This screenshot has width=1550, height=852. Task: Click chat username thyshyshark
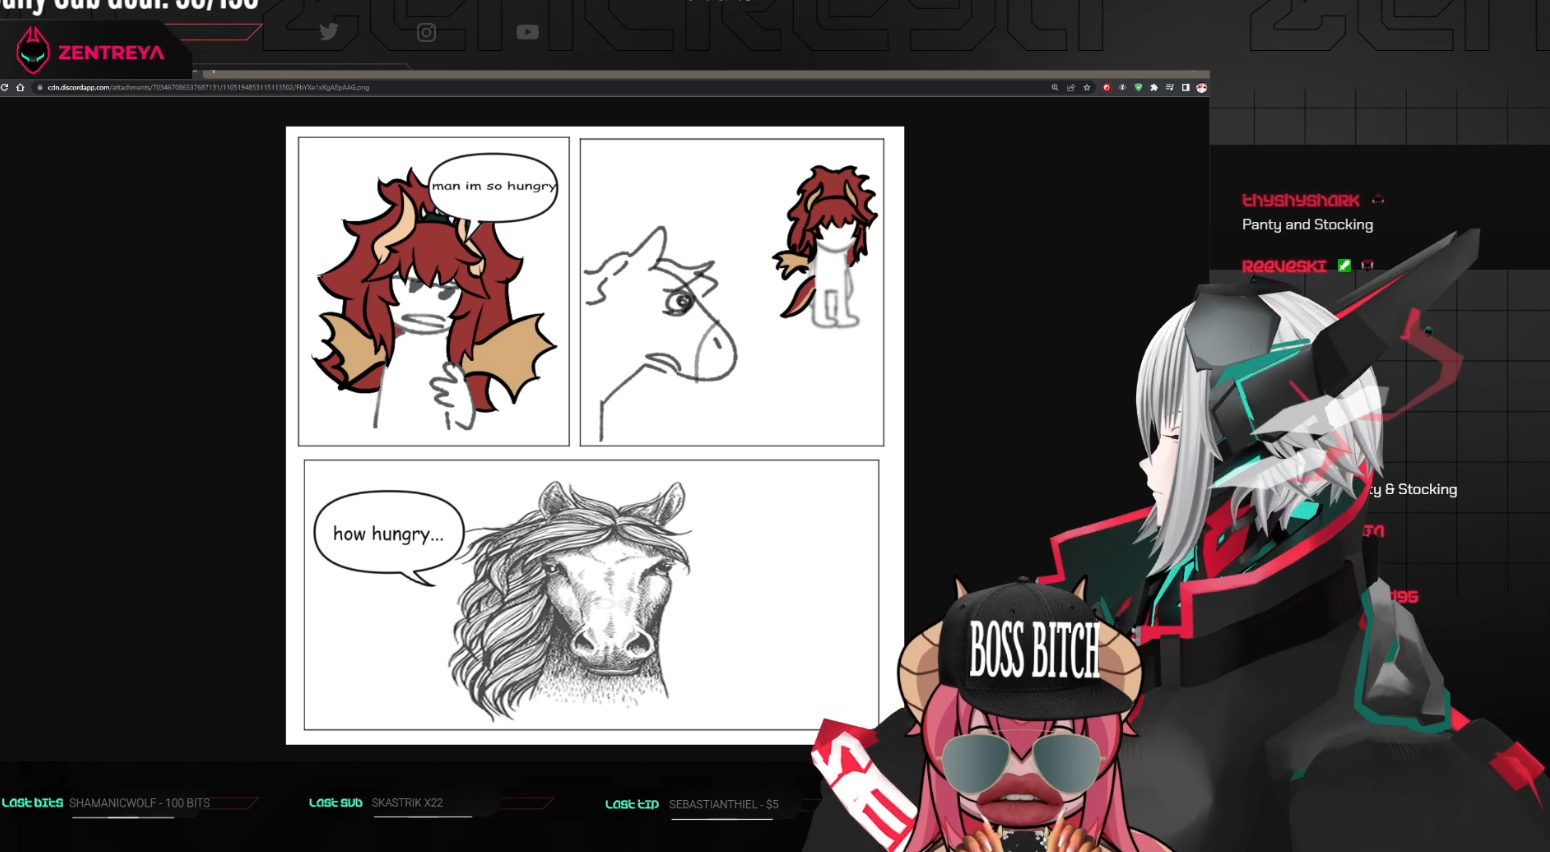1300,200
